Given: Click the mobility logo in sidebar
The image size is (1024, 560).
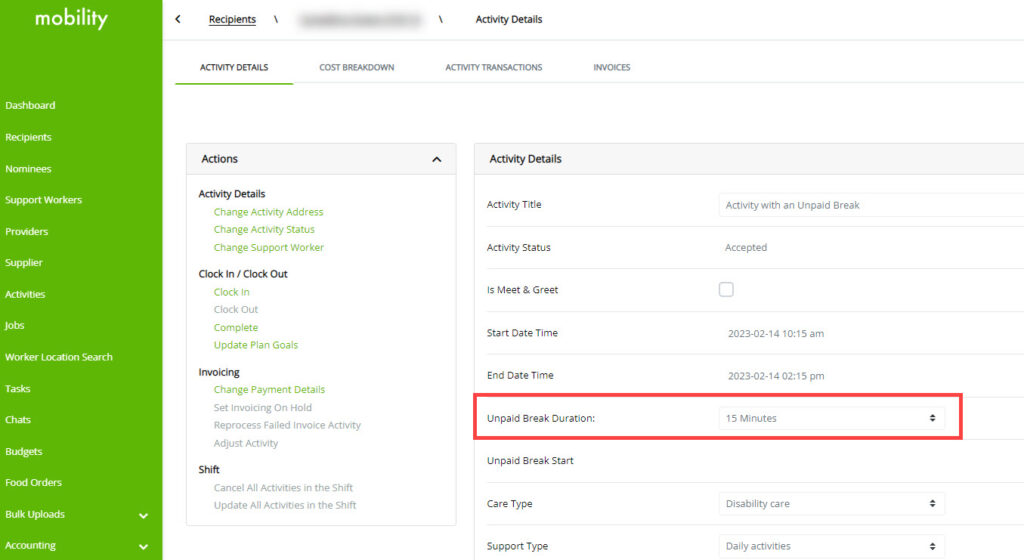Looking at the screenshot, I should (70, 19).
